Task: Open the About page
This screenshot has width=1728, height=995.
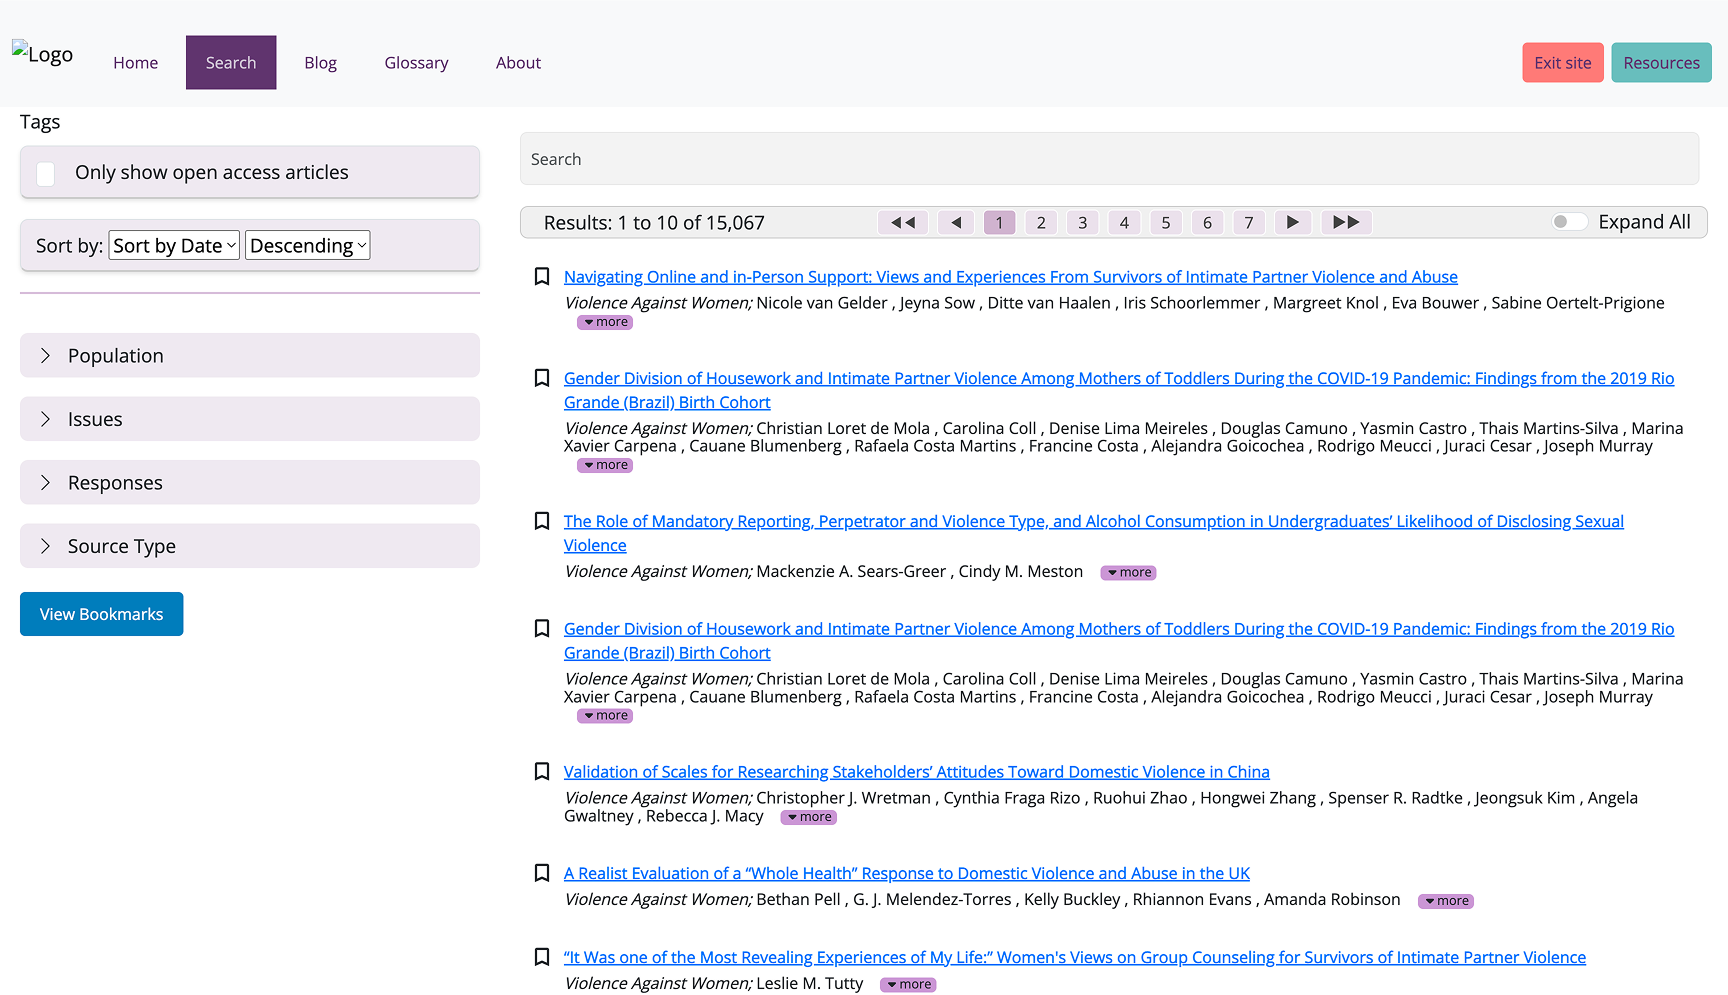Action: (x=519, y=63)
